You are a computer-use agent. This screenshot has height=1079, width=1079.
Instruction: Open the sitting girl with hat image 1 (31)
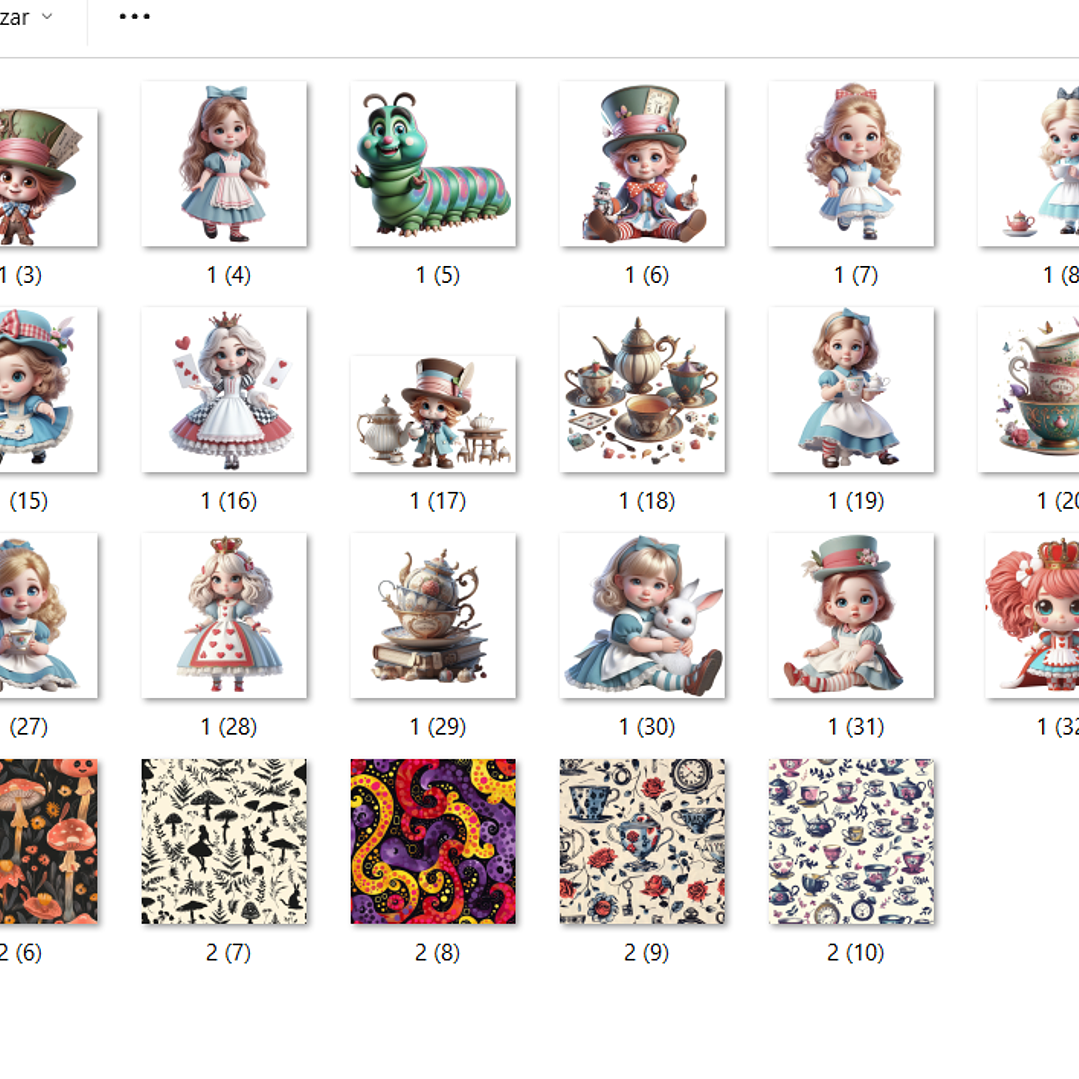(851, 616)
